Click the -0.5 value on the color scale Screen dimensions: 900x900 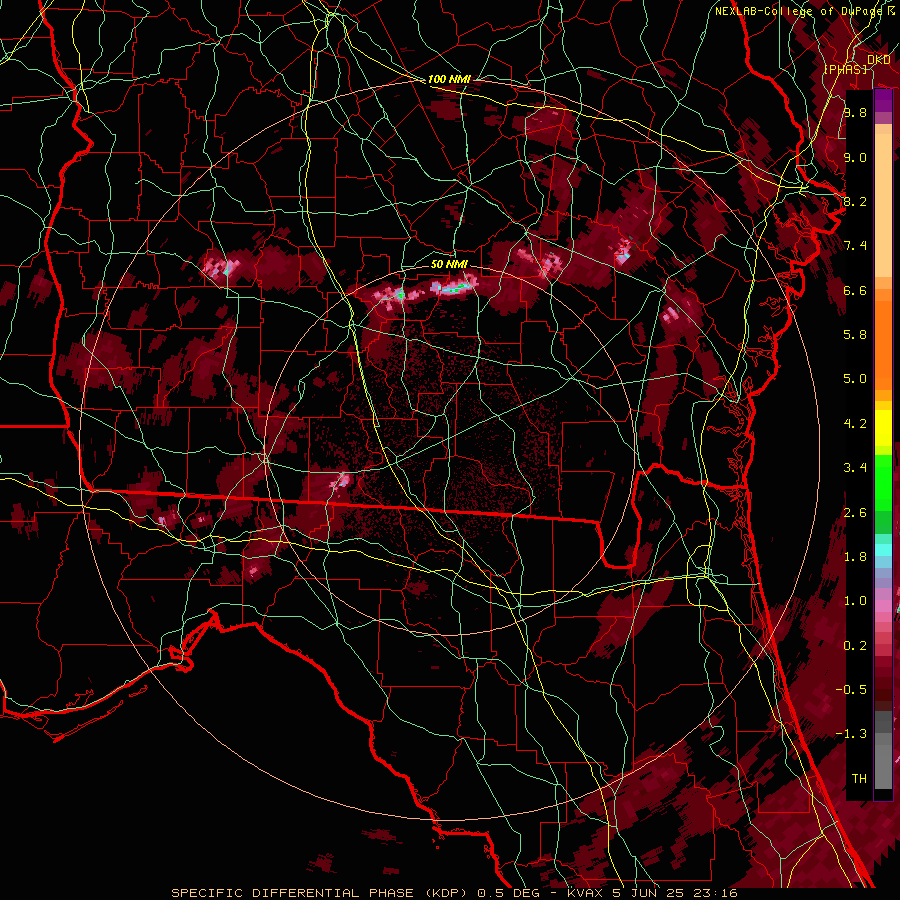851,690
